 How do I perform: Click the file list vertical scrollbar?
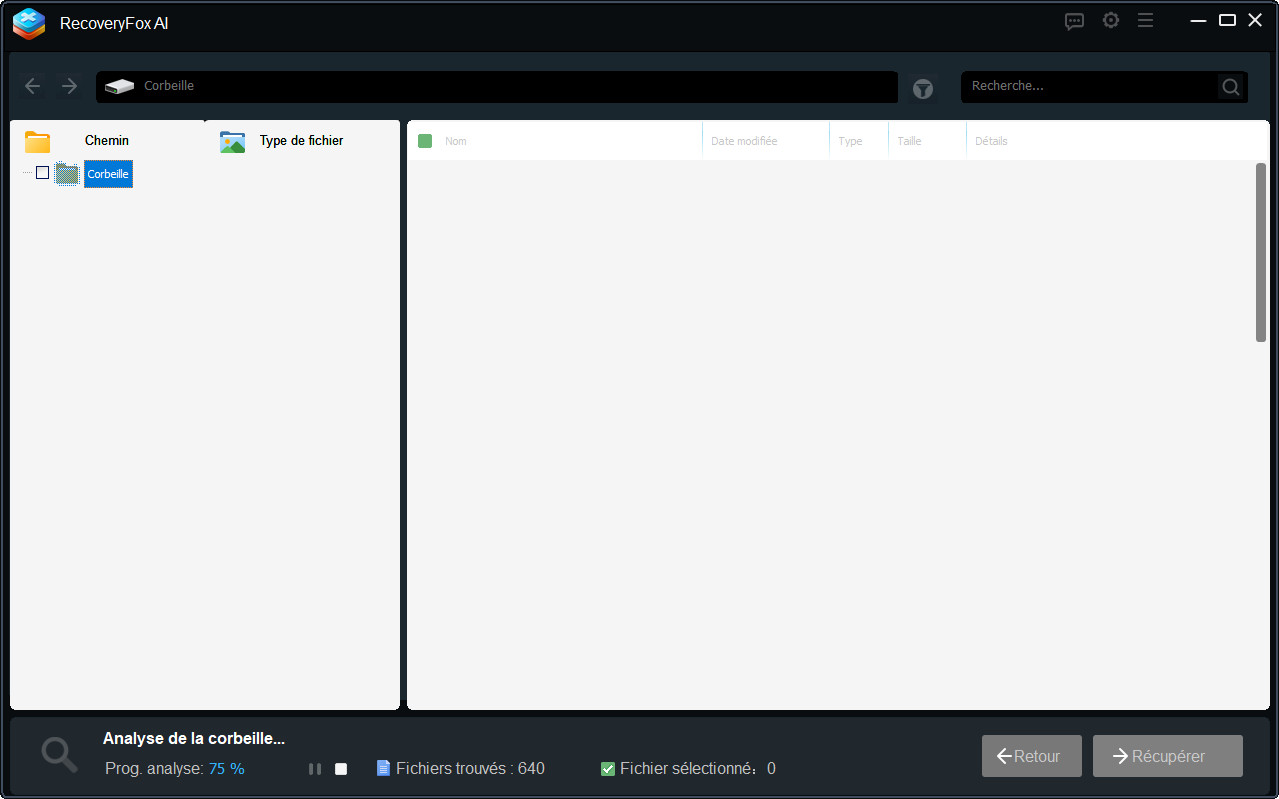point(1261,252)
